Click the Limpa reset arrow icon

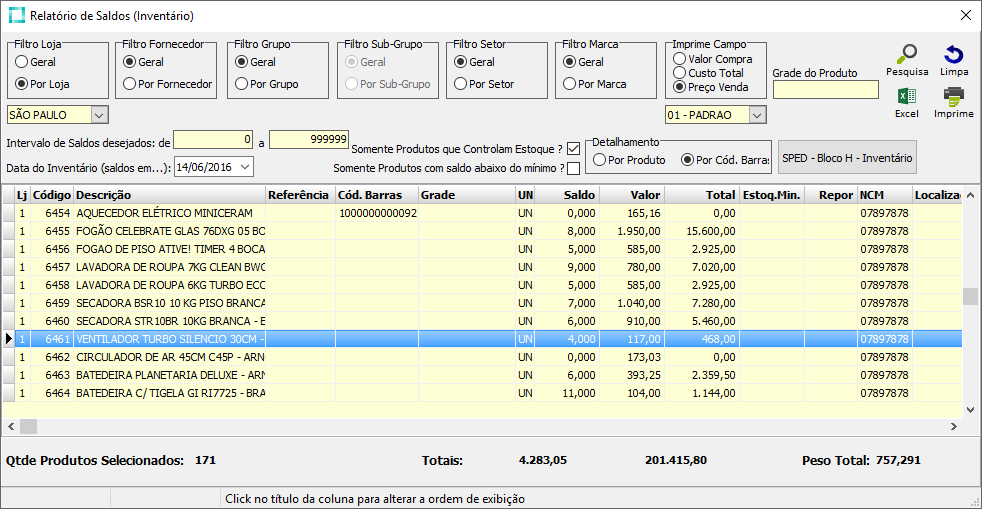954,55
